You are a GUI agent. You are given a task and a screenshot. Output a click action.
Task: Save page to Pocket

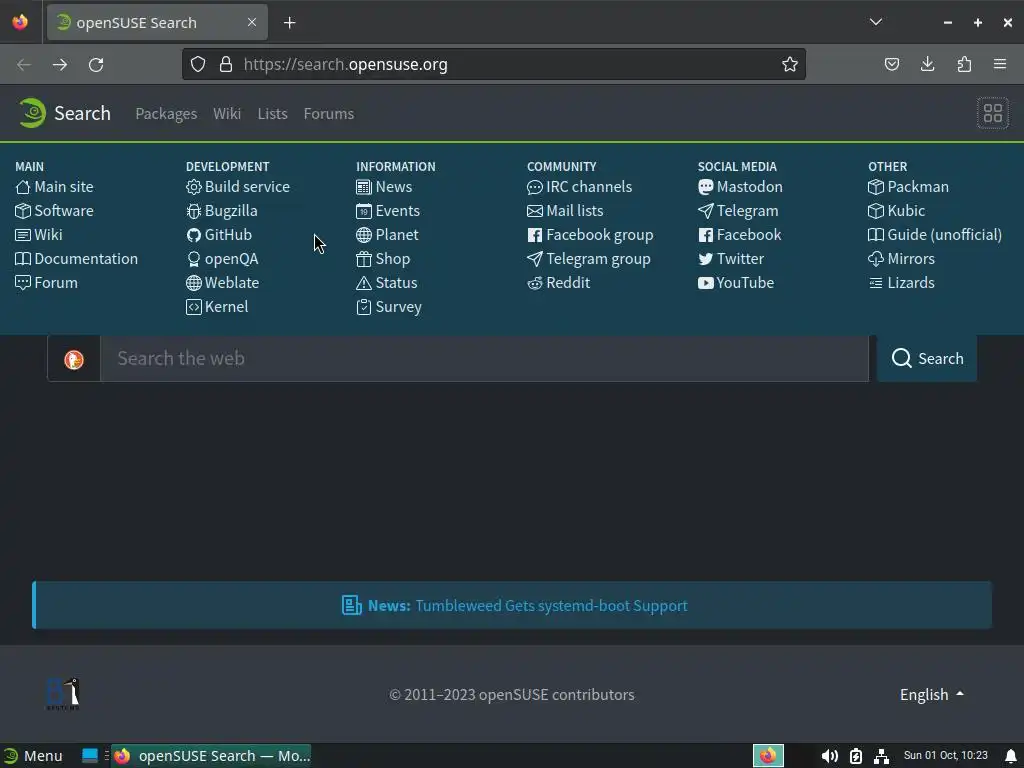point(891,64)
